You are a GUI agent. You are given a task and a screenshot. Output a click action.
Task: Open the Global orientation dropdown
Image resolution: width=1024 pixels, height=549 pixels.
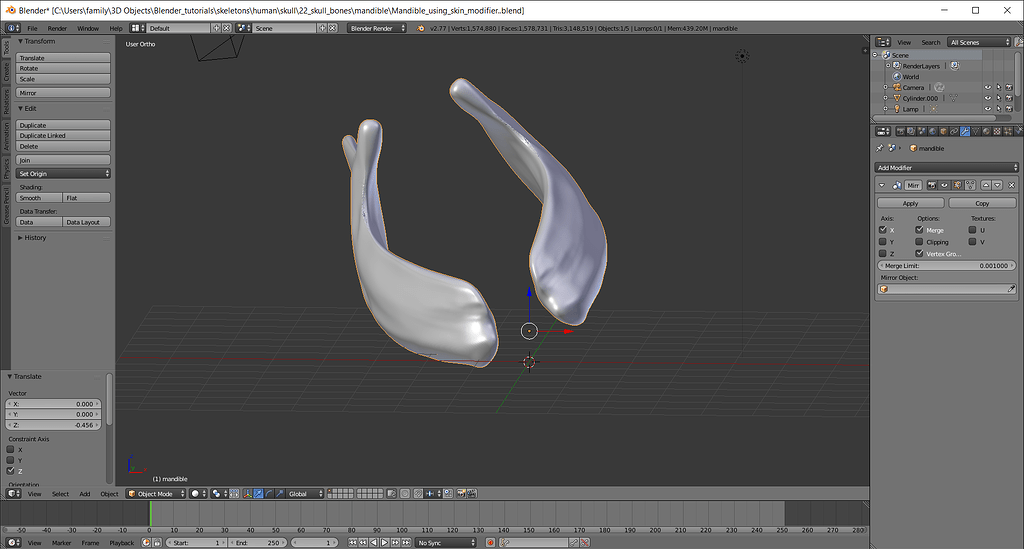tap(305, 494)
